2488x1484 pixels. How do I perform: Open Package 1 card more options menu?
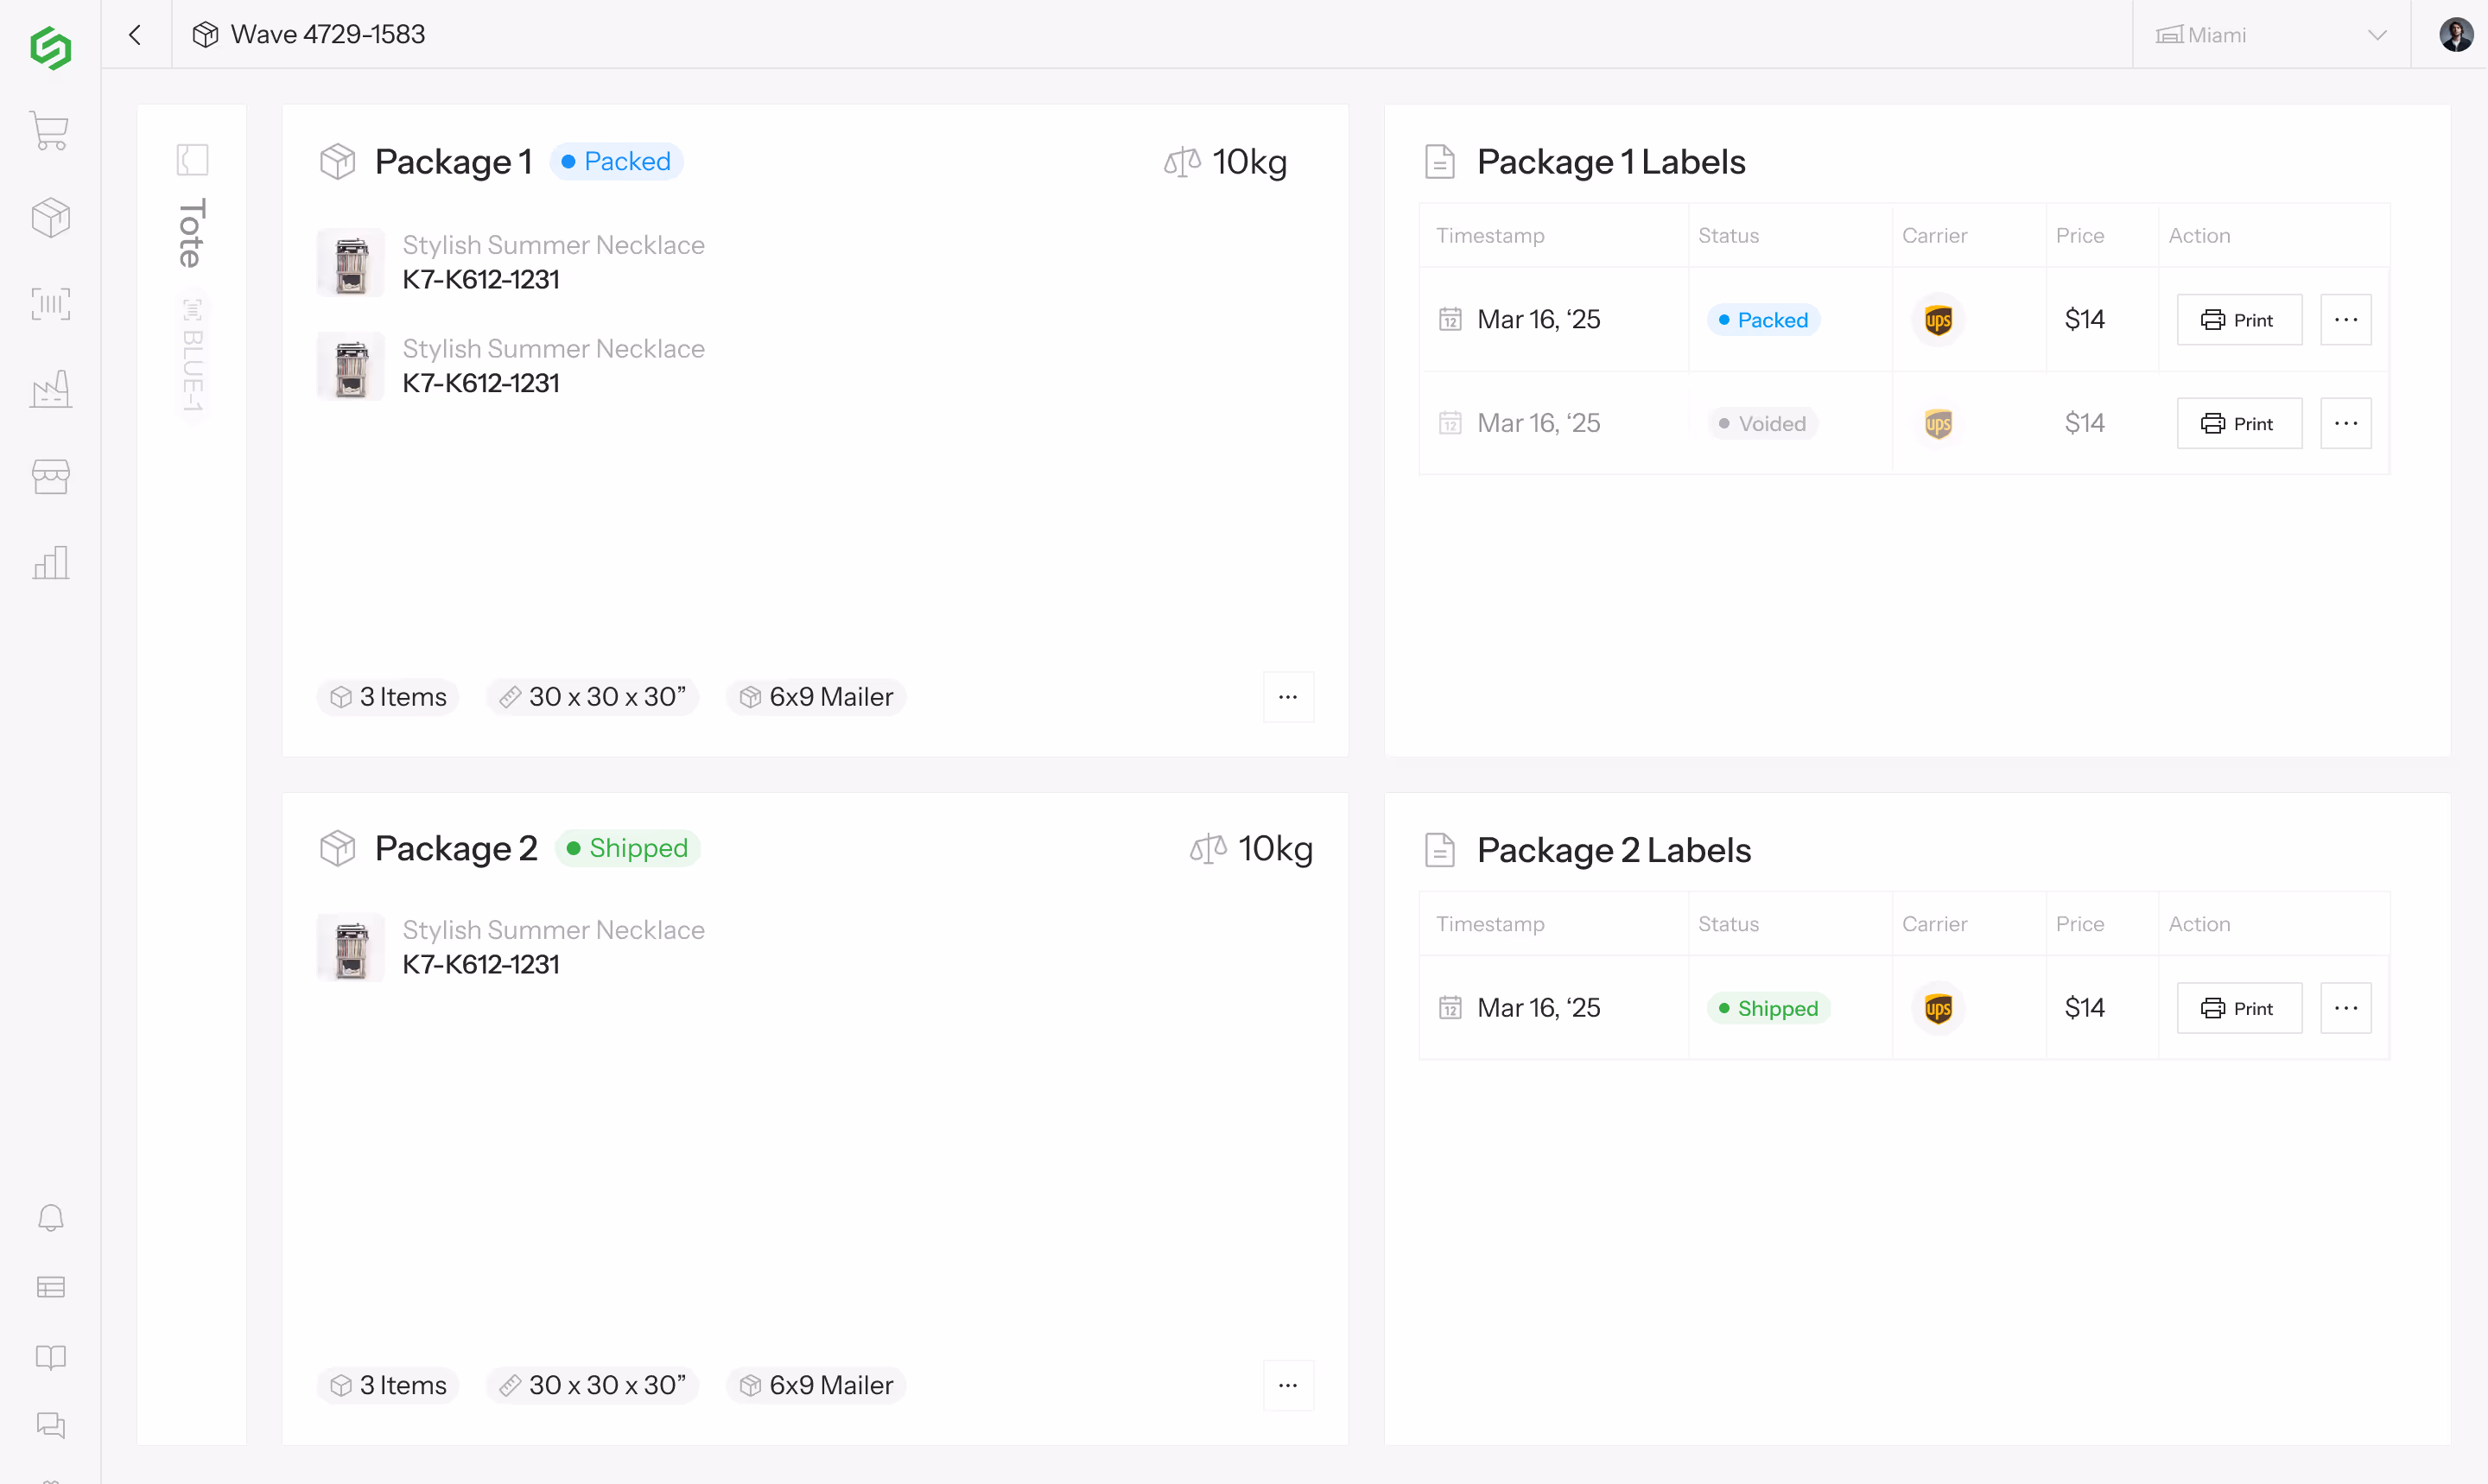(1288, 697)
